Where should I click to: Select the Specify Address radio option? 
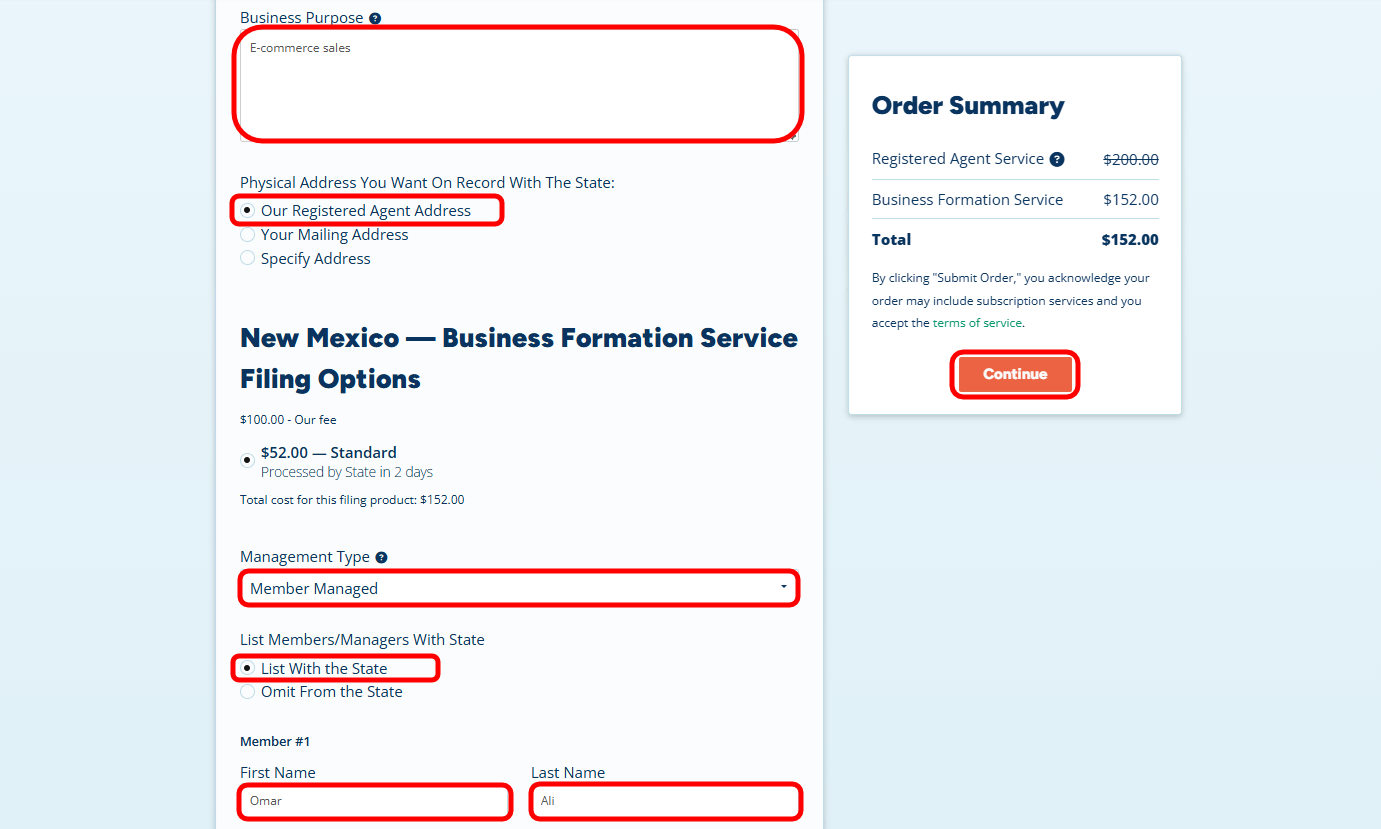click(248, 258)
